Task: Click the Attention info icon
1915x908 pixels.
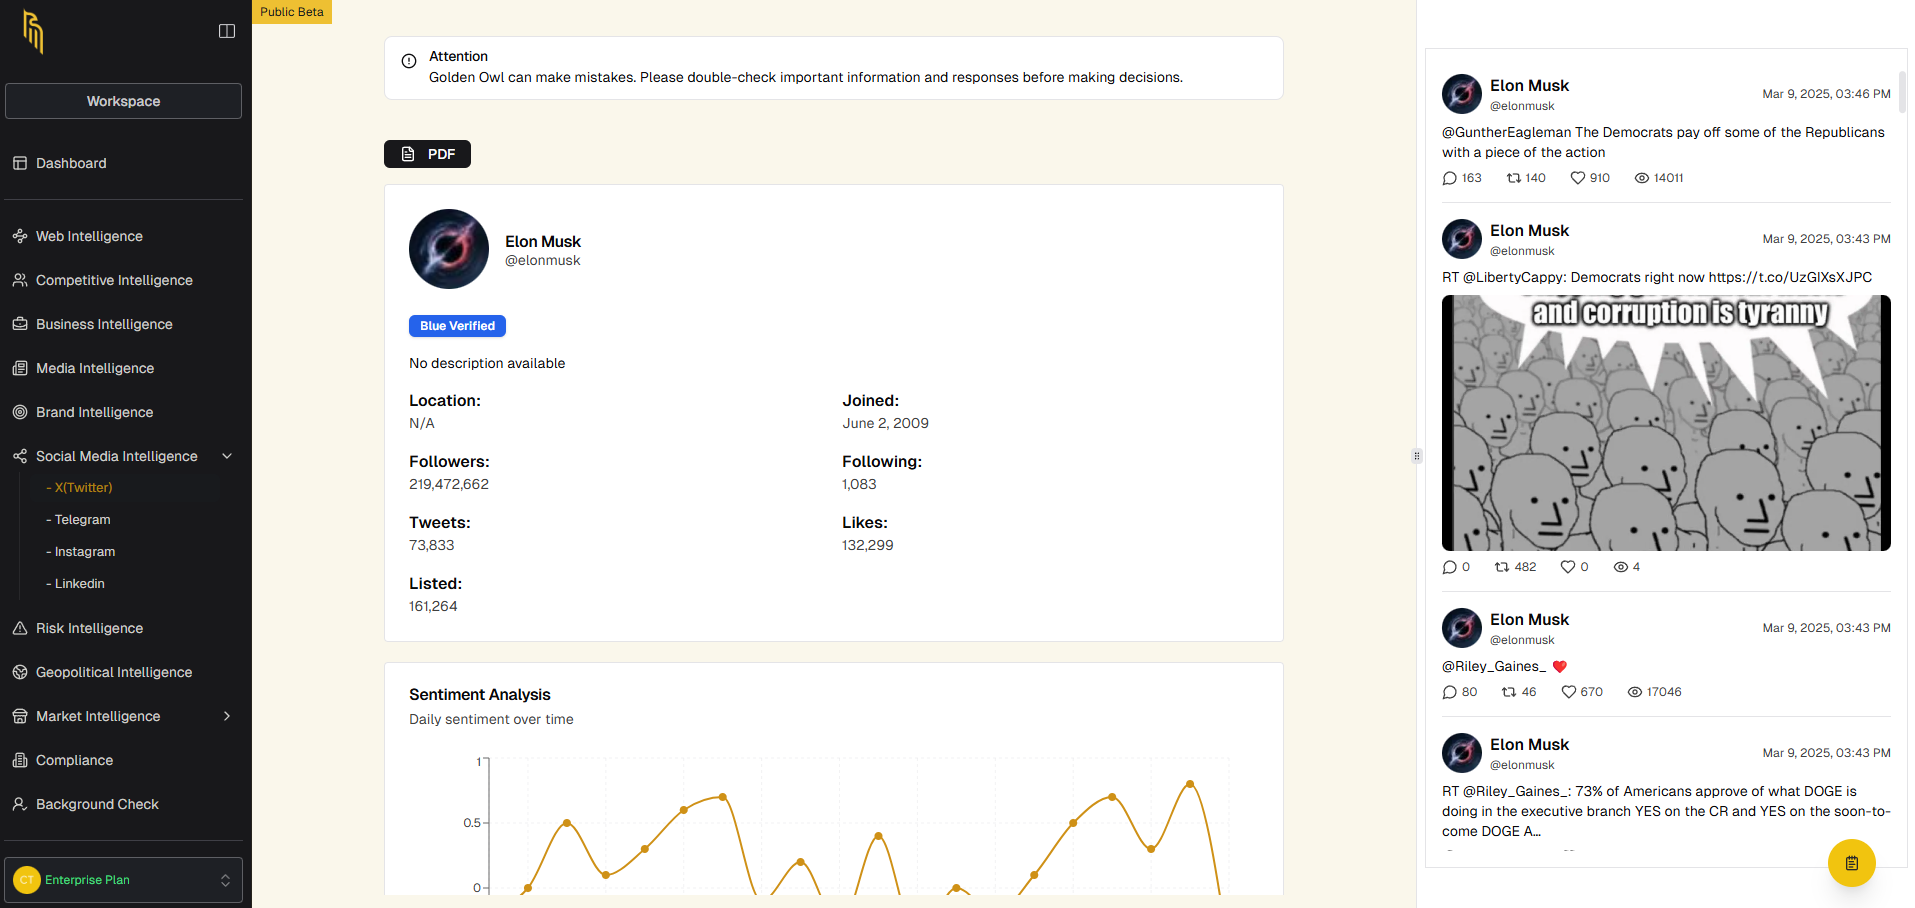Action: [x=409, y=61]
